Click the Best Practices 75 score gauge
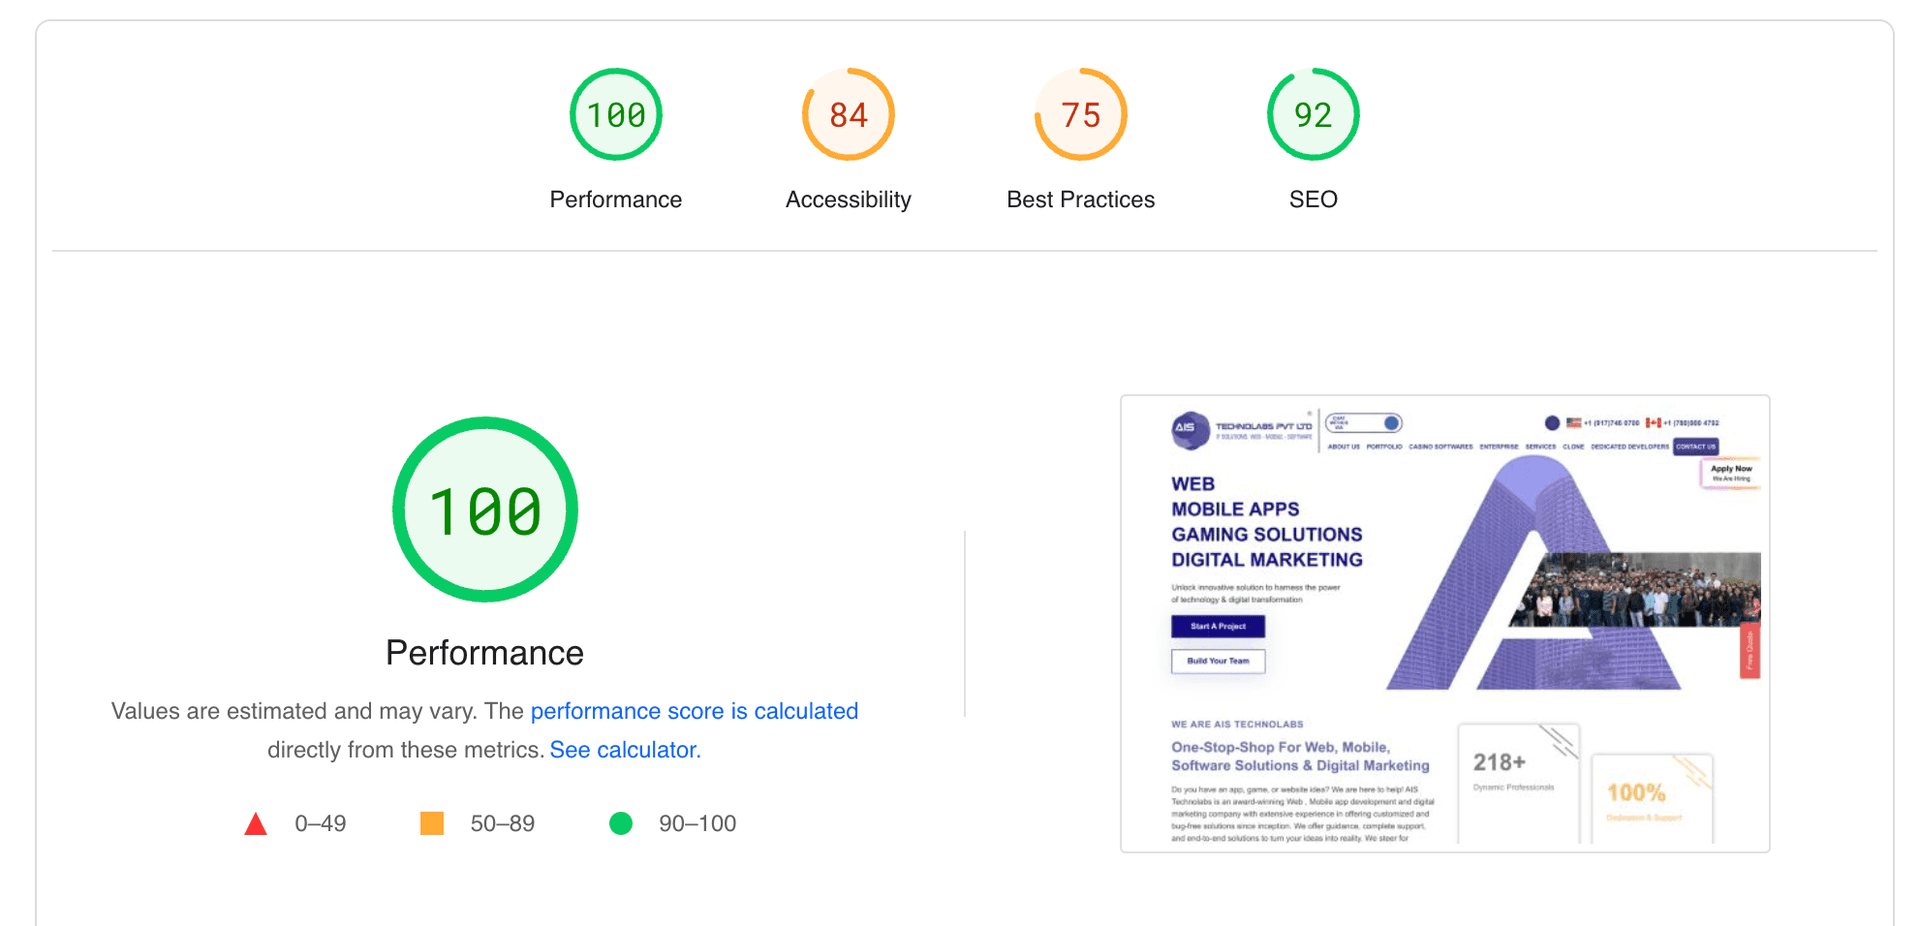The height and width of the screenshot is (926, 1920). [x=1080, y=115]
